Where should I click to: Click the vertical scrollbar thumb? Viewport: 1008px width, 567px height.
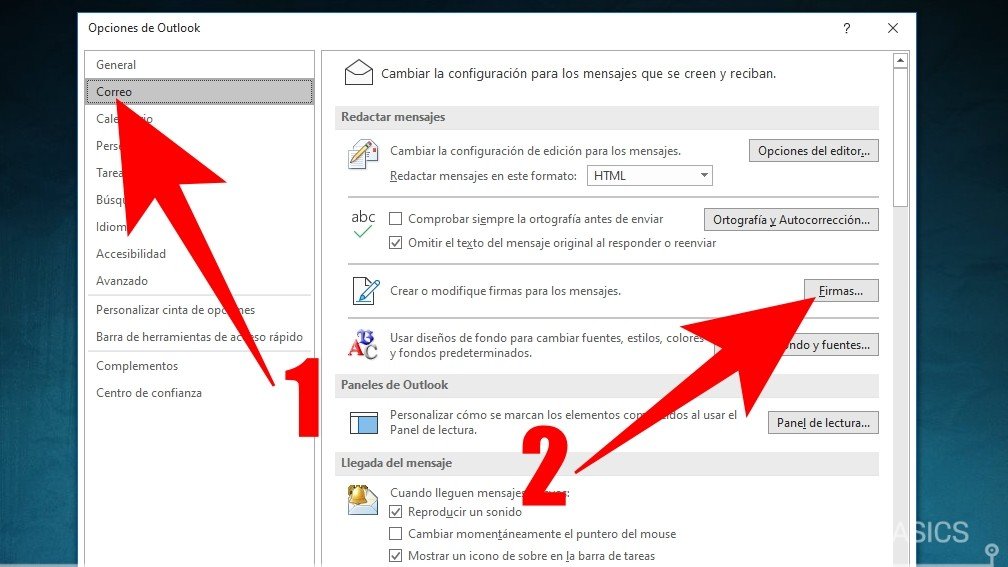click(901, 138)
